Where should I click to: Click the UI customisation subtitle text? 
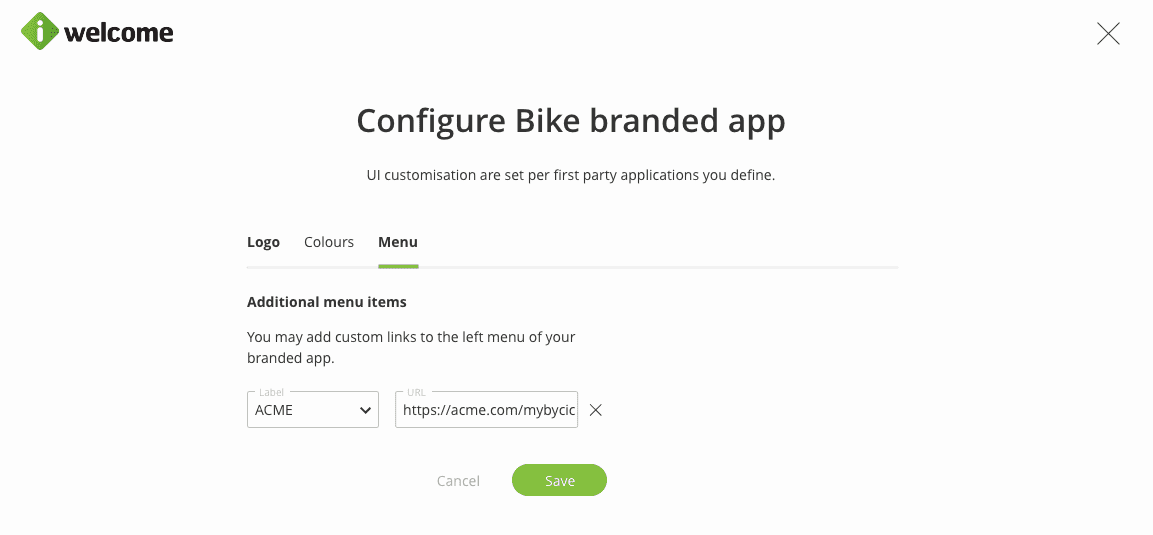(x=571, y=175)
